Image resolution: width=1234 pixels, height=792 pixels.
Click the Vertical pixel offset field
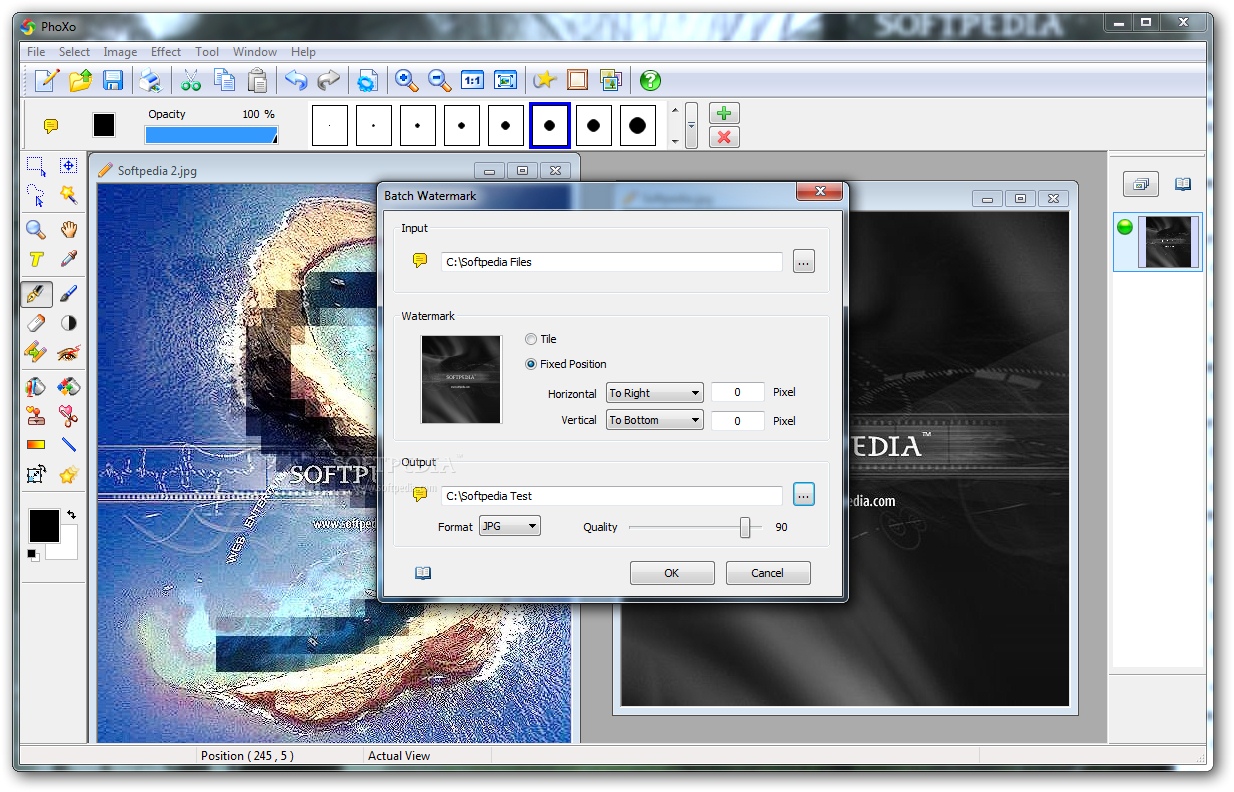coord(738,421)
